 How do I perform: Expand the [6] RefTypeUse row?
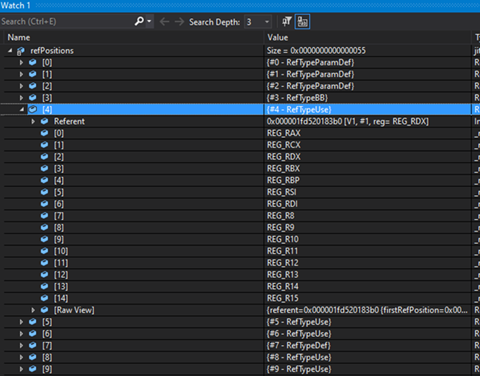click(21, 334)
